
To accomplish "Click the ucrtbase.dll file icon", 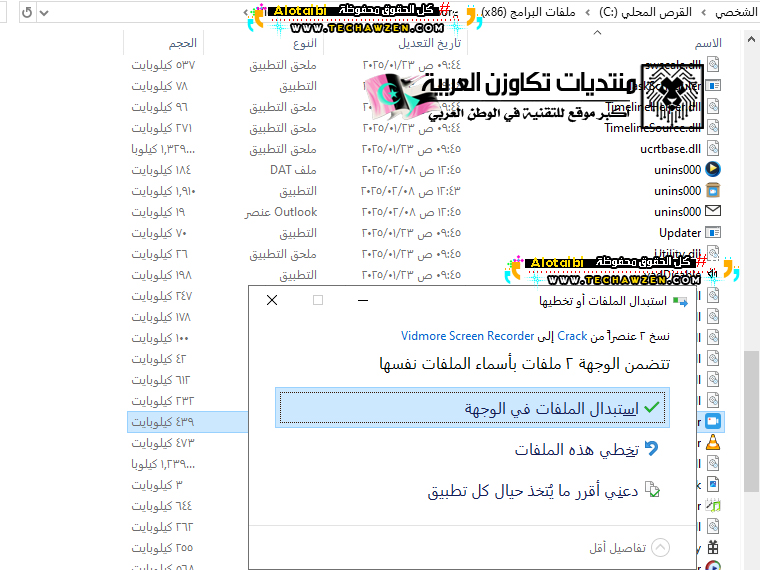I will (x=713, y=148).
